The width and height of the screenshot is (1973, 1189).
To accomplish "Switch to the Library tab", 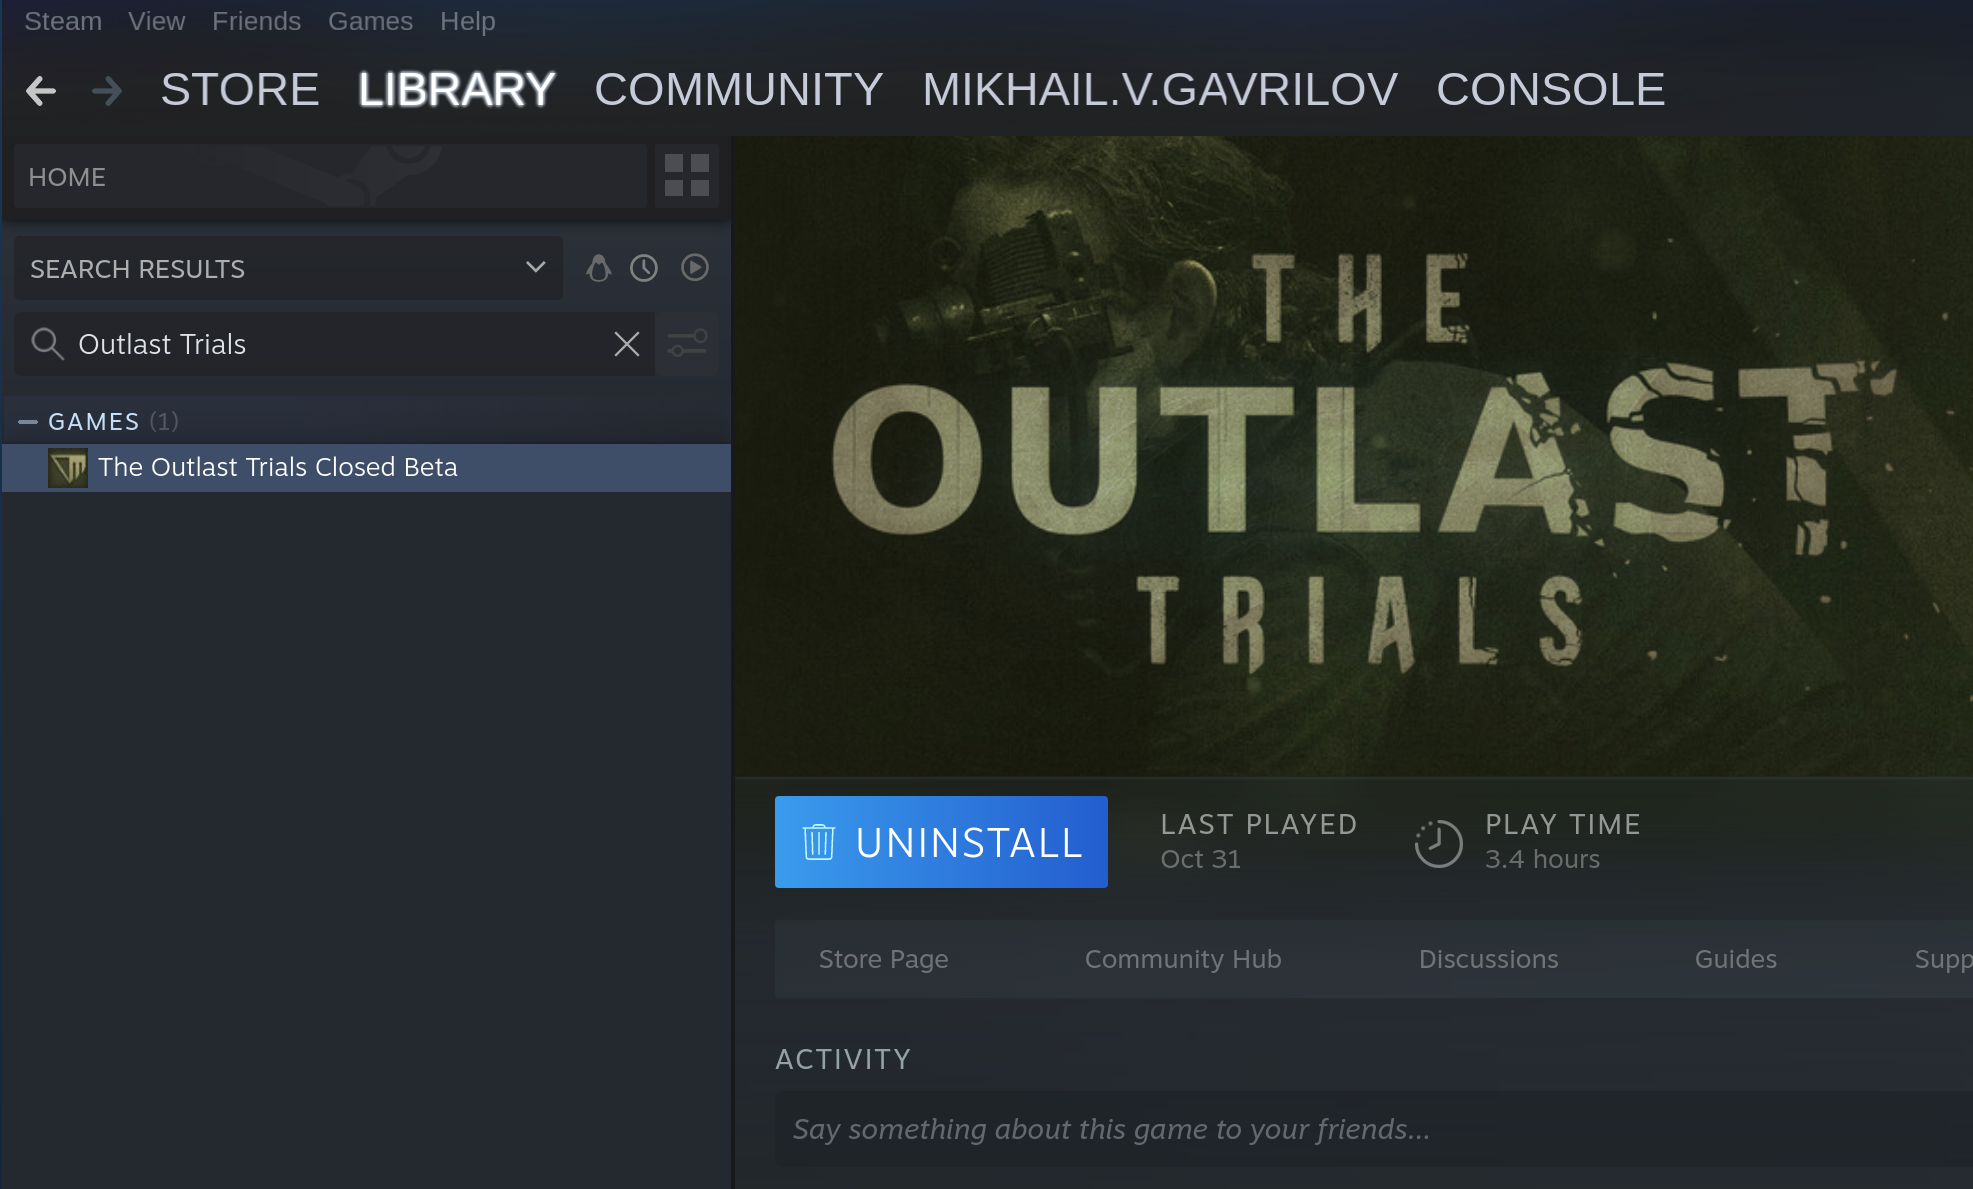I will click(457, 90).
